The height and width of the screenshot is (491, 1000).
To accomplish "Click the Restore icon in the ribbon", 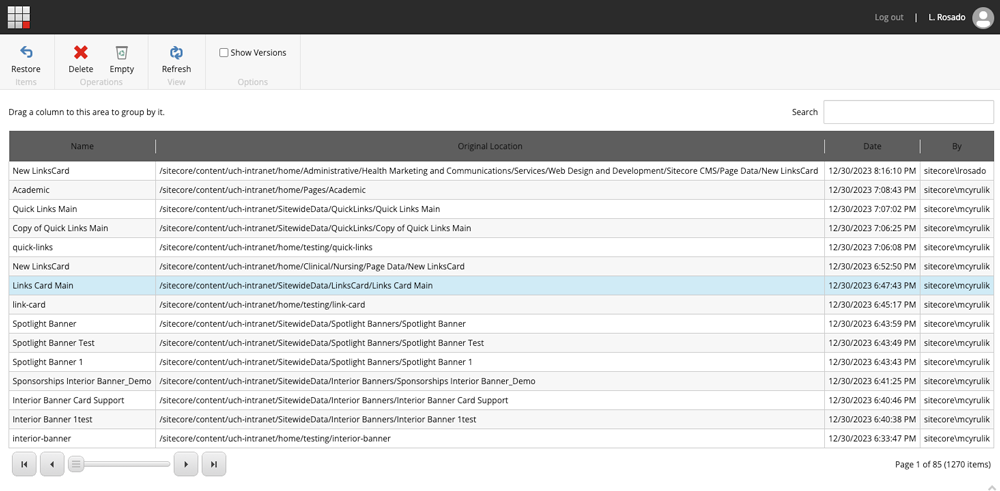I will [x=26, y=53].
